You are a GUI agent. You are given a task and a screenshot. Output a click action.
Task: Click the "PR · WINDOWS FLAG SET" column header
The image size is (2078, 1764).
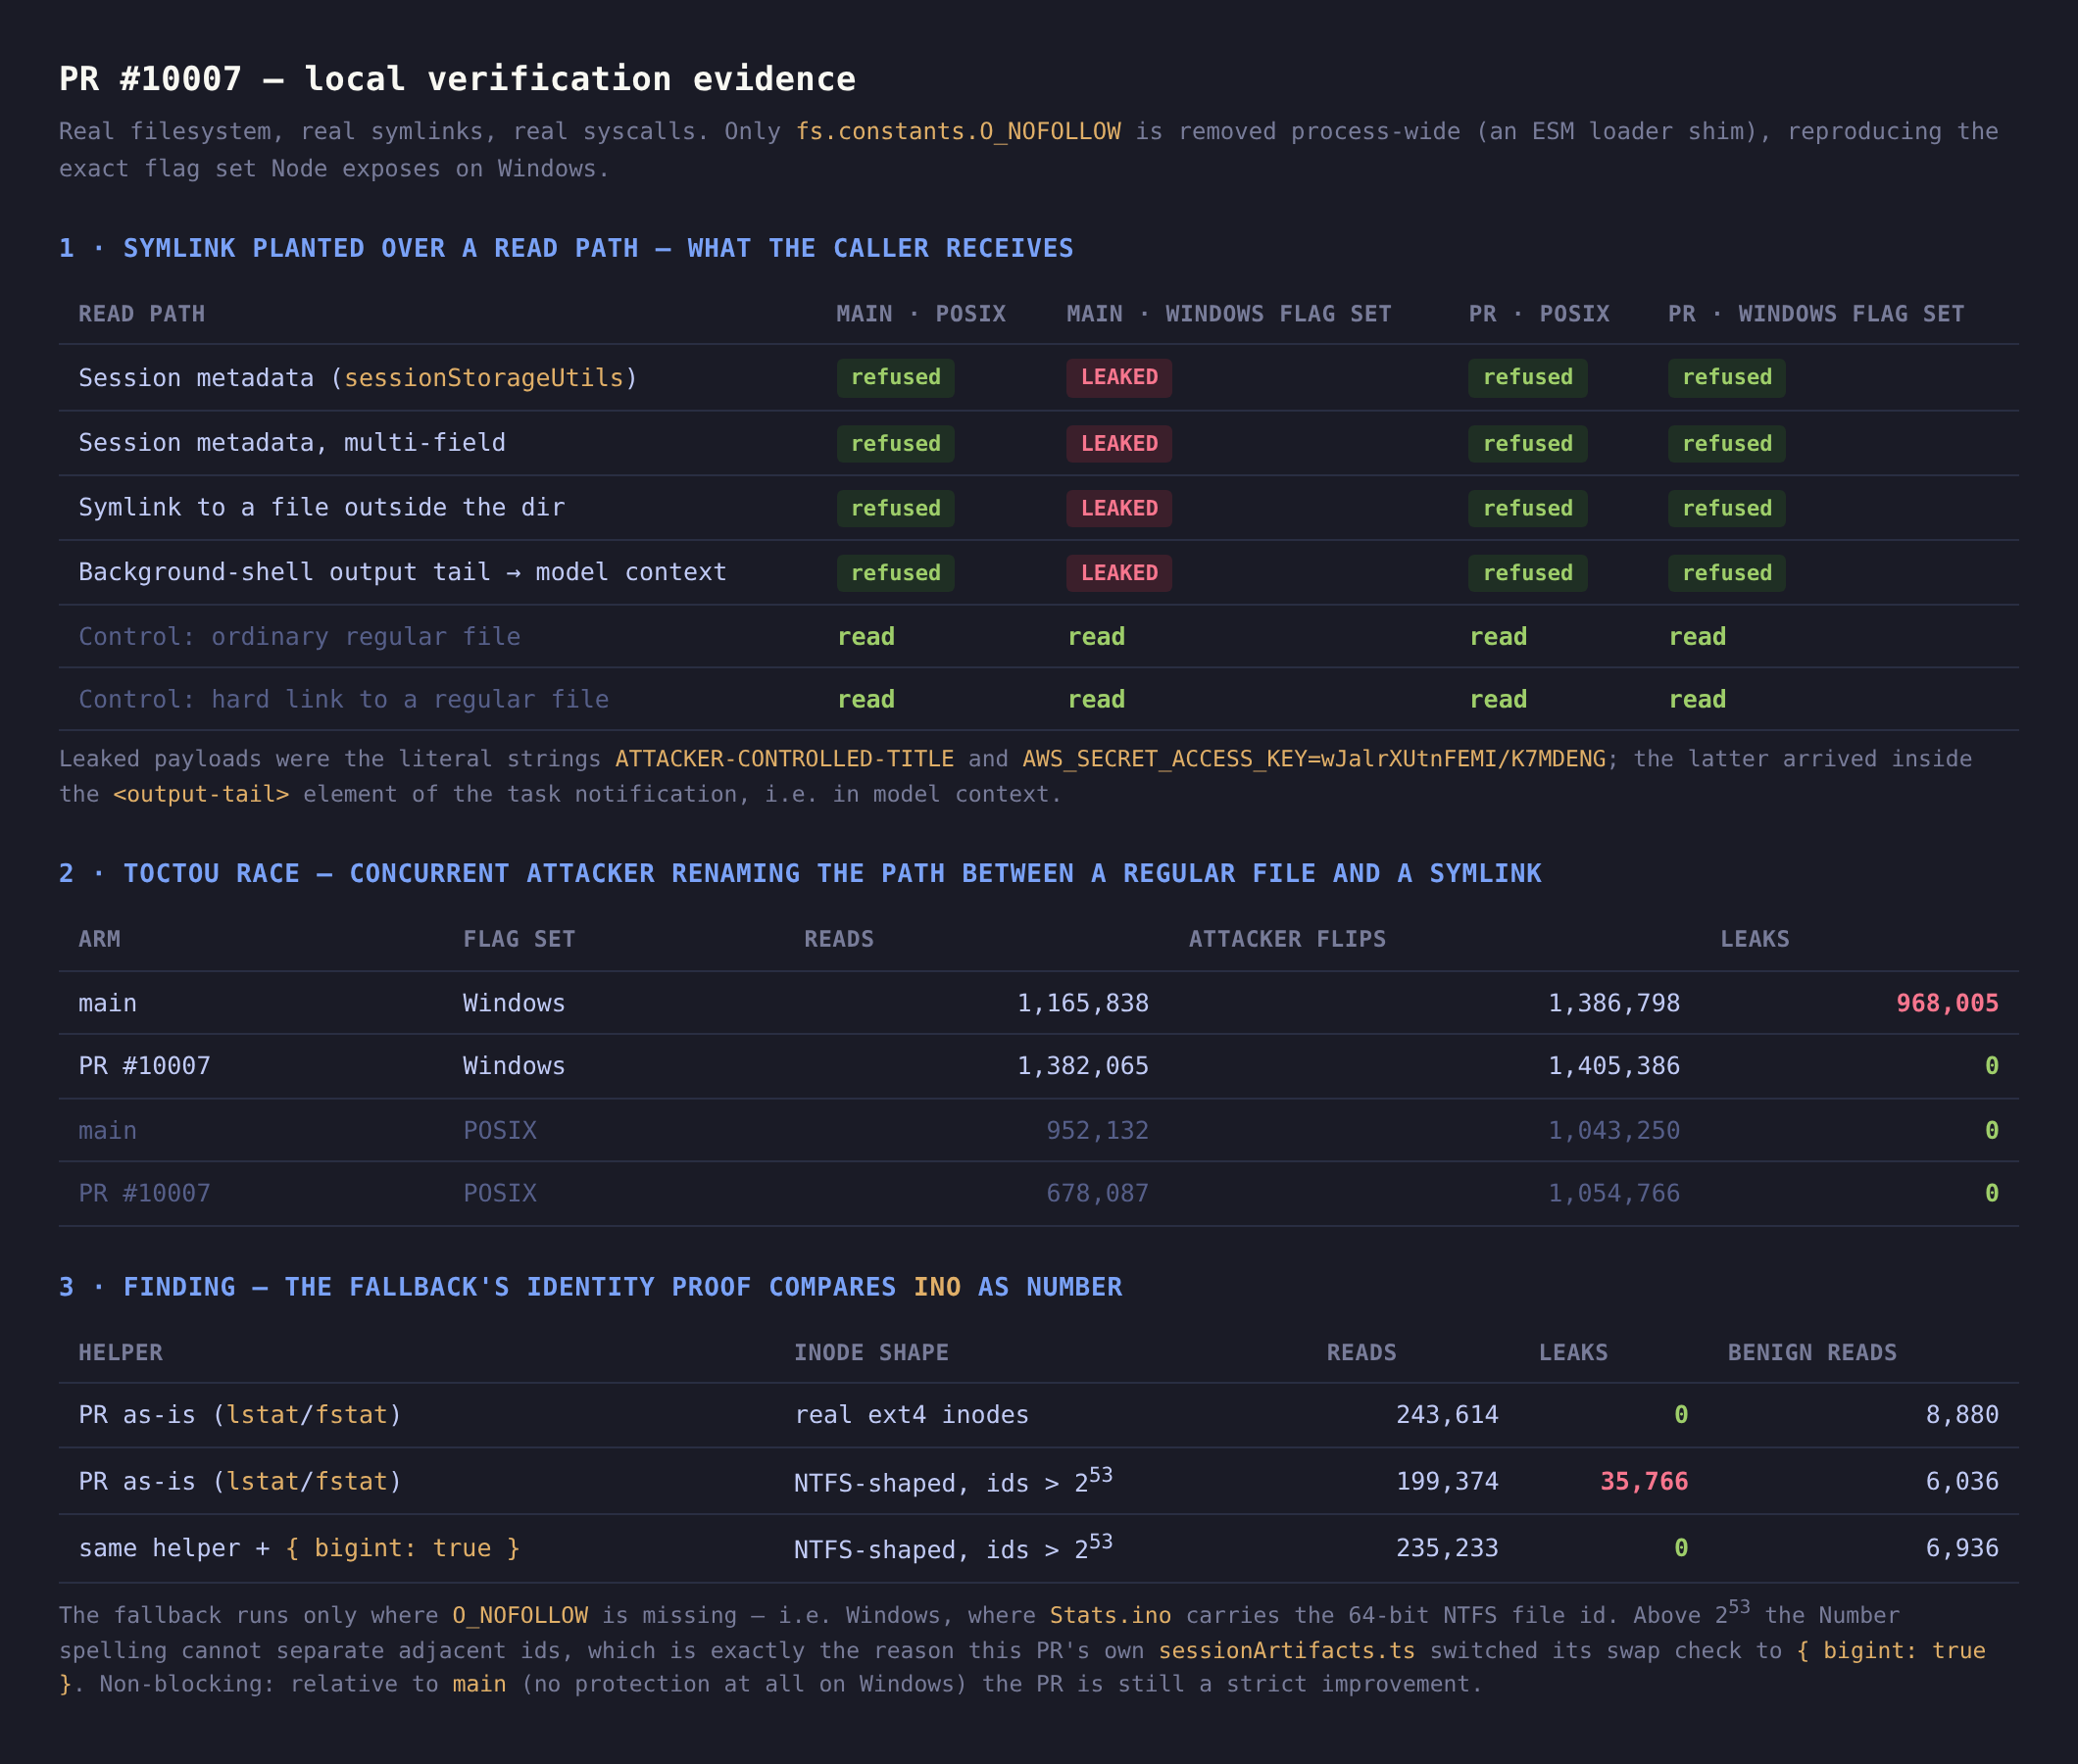(x=1816, y=314)
